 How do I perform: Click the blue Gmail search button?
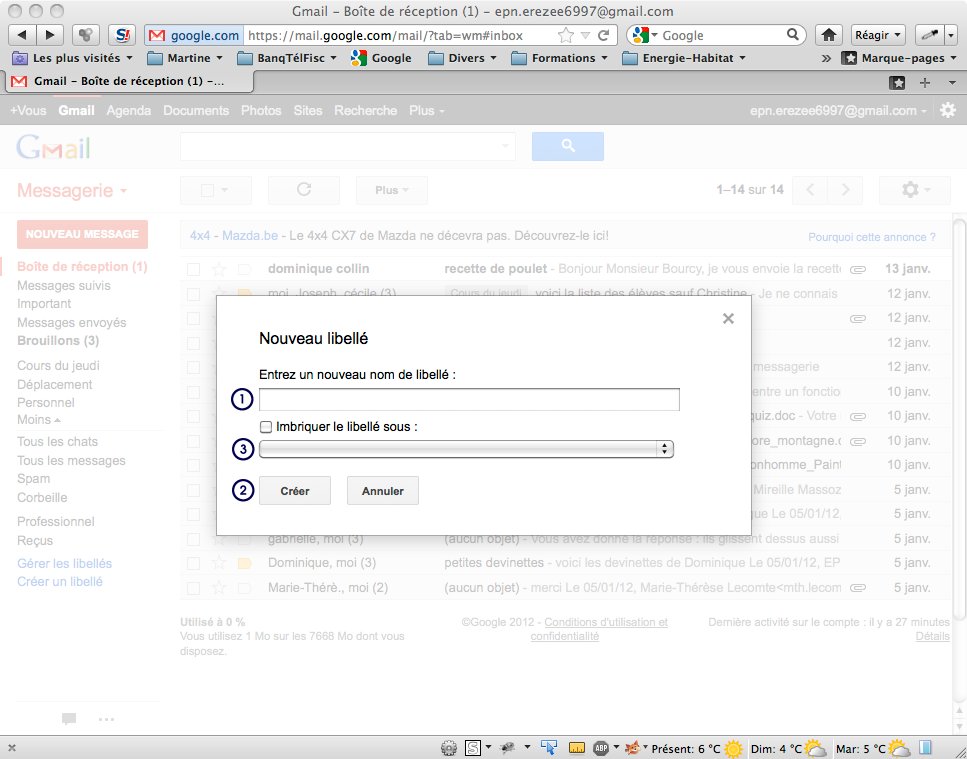[x=568, y=146]
